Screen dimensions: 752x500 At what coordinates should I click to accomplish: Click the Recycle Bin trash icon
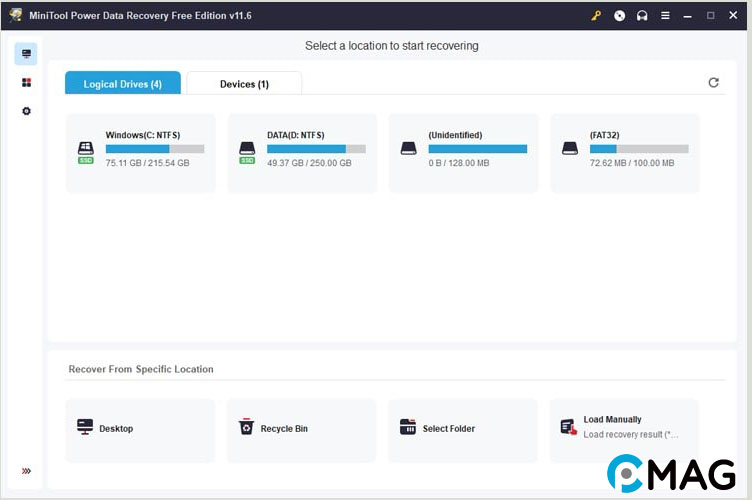point(247,426)
